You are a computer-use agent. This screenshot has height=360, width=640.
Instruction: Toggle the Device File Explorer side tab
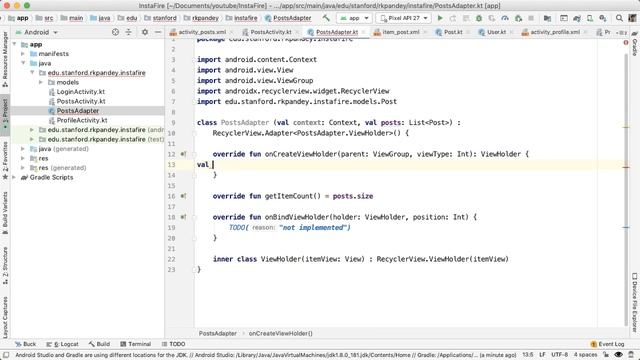tap(635, 302)
